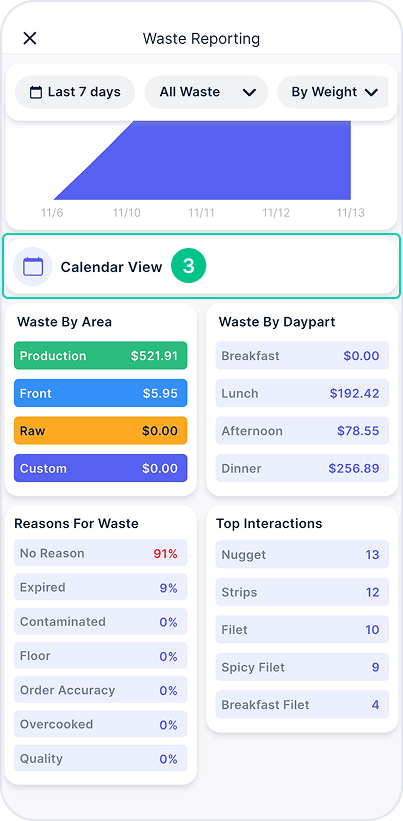This screenshot has width=403, height=821.
Task: Open the Last 7 days date filter
Action: pos(75,92)
